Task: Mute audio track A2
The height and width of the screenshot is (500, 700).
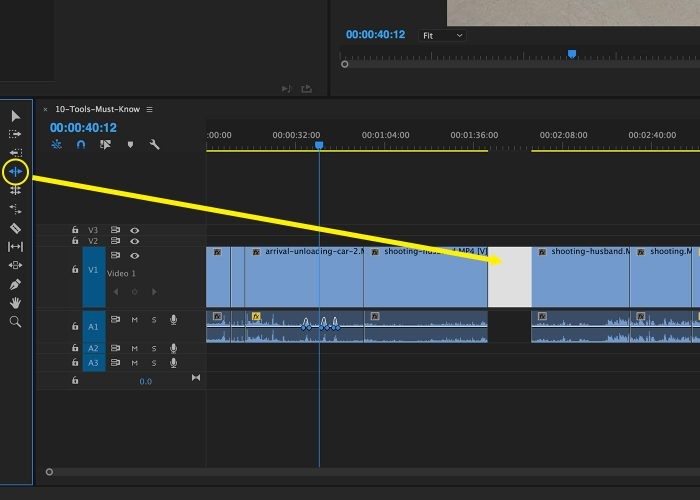Action: 134,349
